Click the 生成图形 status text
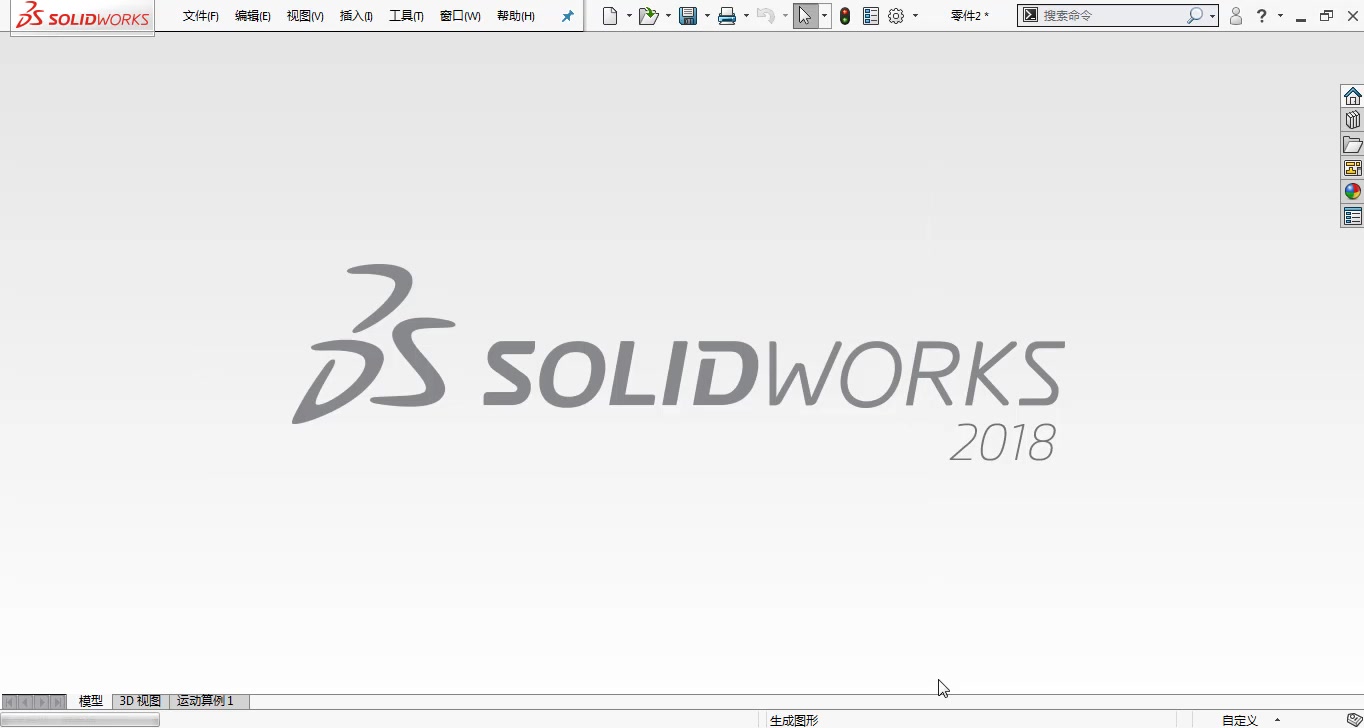 point(794,720)
